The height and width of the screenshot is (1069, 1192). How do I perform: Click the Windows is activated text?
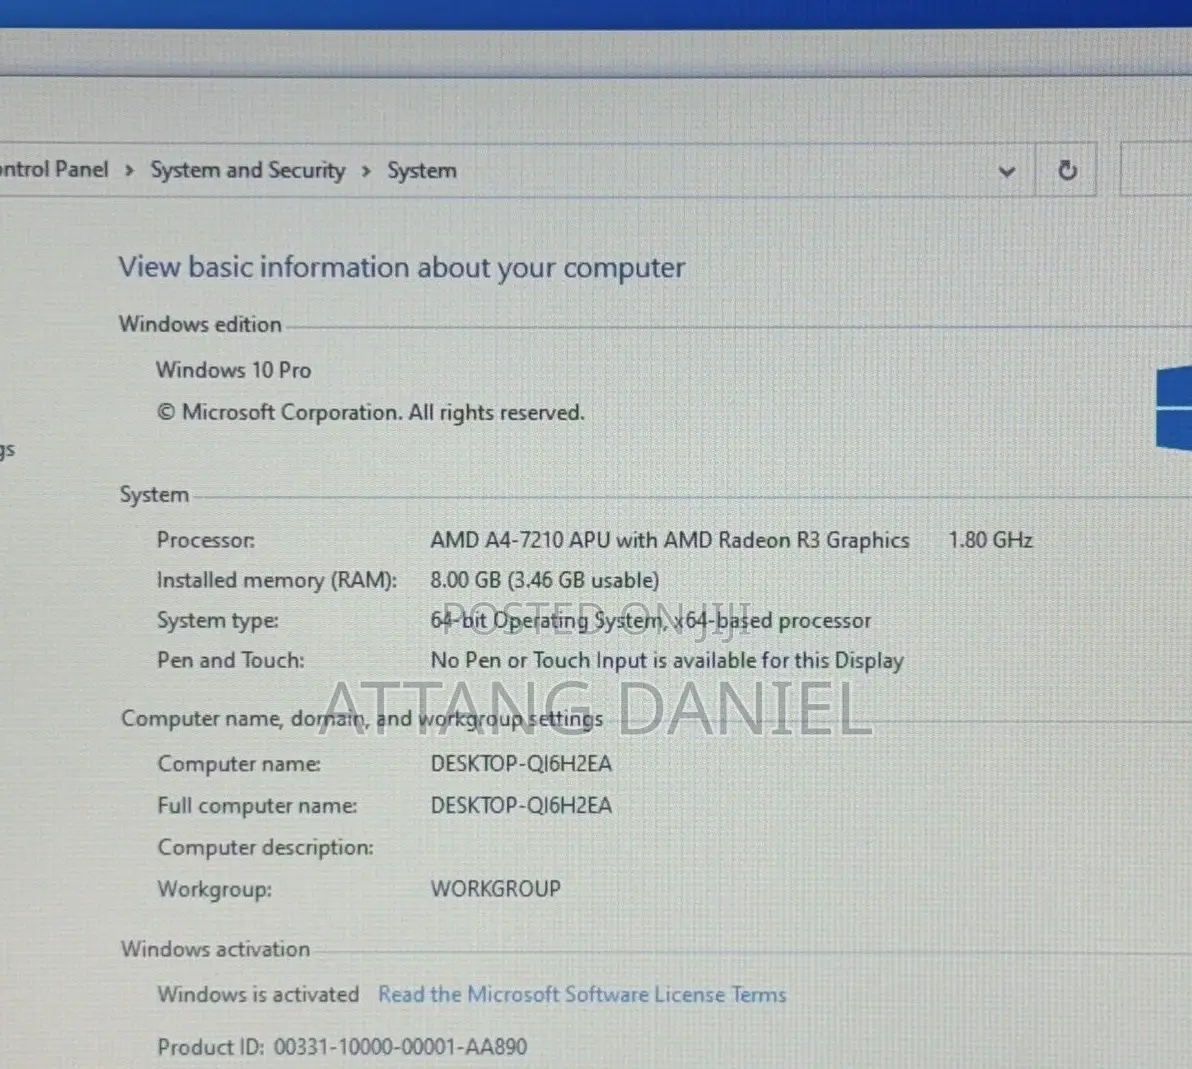(x=258, y=994)
